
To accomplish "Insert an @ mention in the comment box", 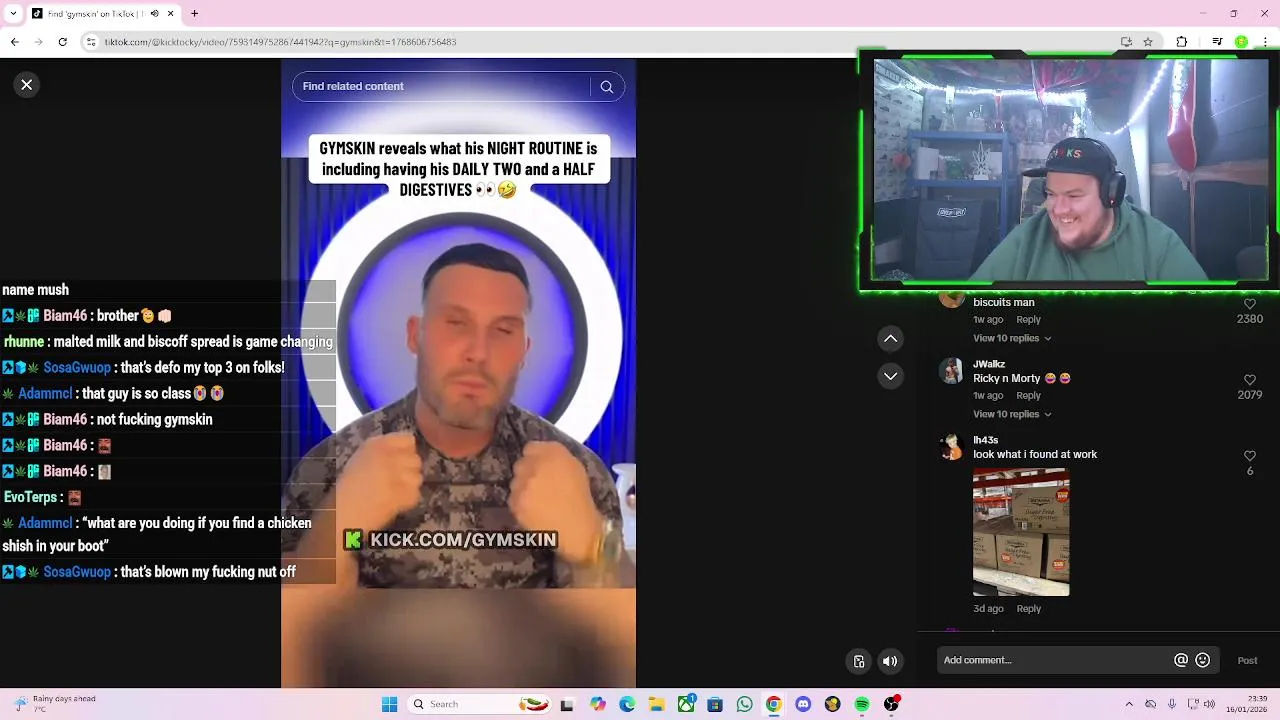I will (x=1181, y=660).
